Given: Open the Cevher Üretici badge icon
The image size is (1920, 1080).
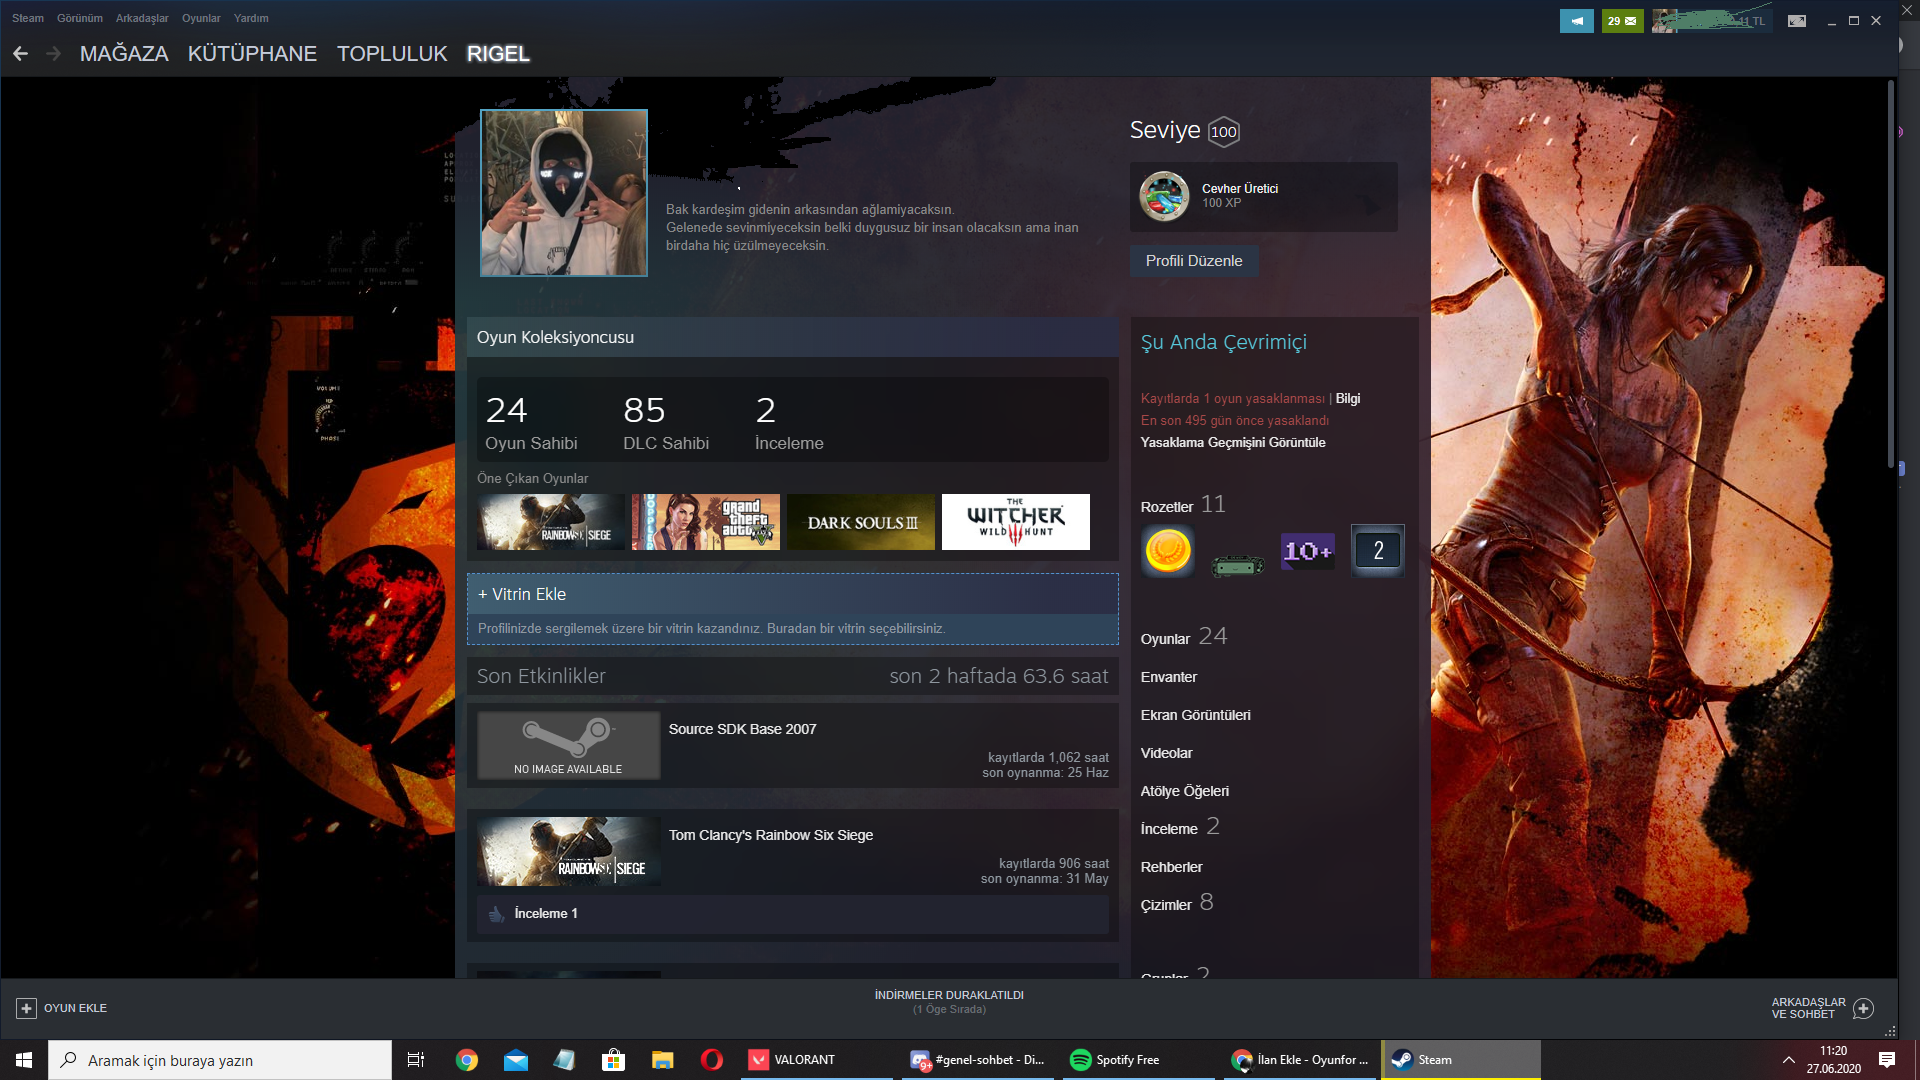Looking at the screenshot, I should tap(1164, 196).
